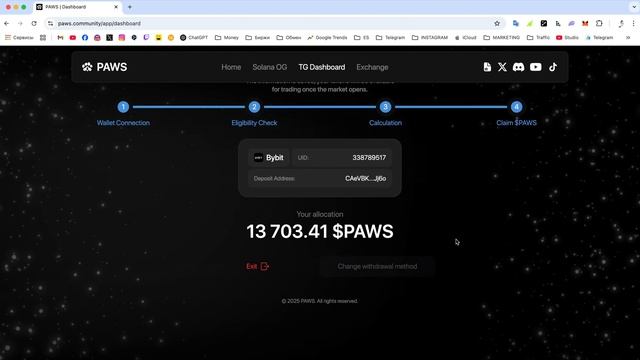Click browser forward arrow
This screenshot has width=640, height=360.
[x=20, y=24]
